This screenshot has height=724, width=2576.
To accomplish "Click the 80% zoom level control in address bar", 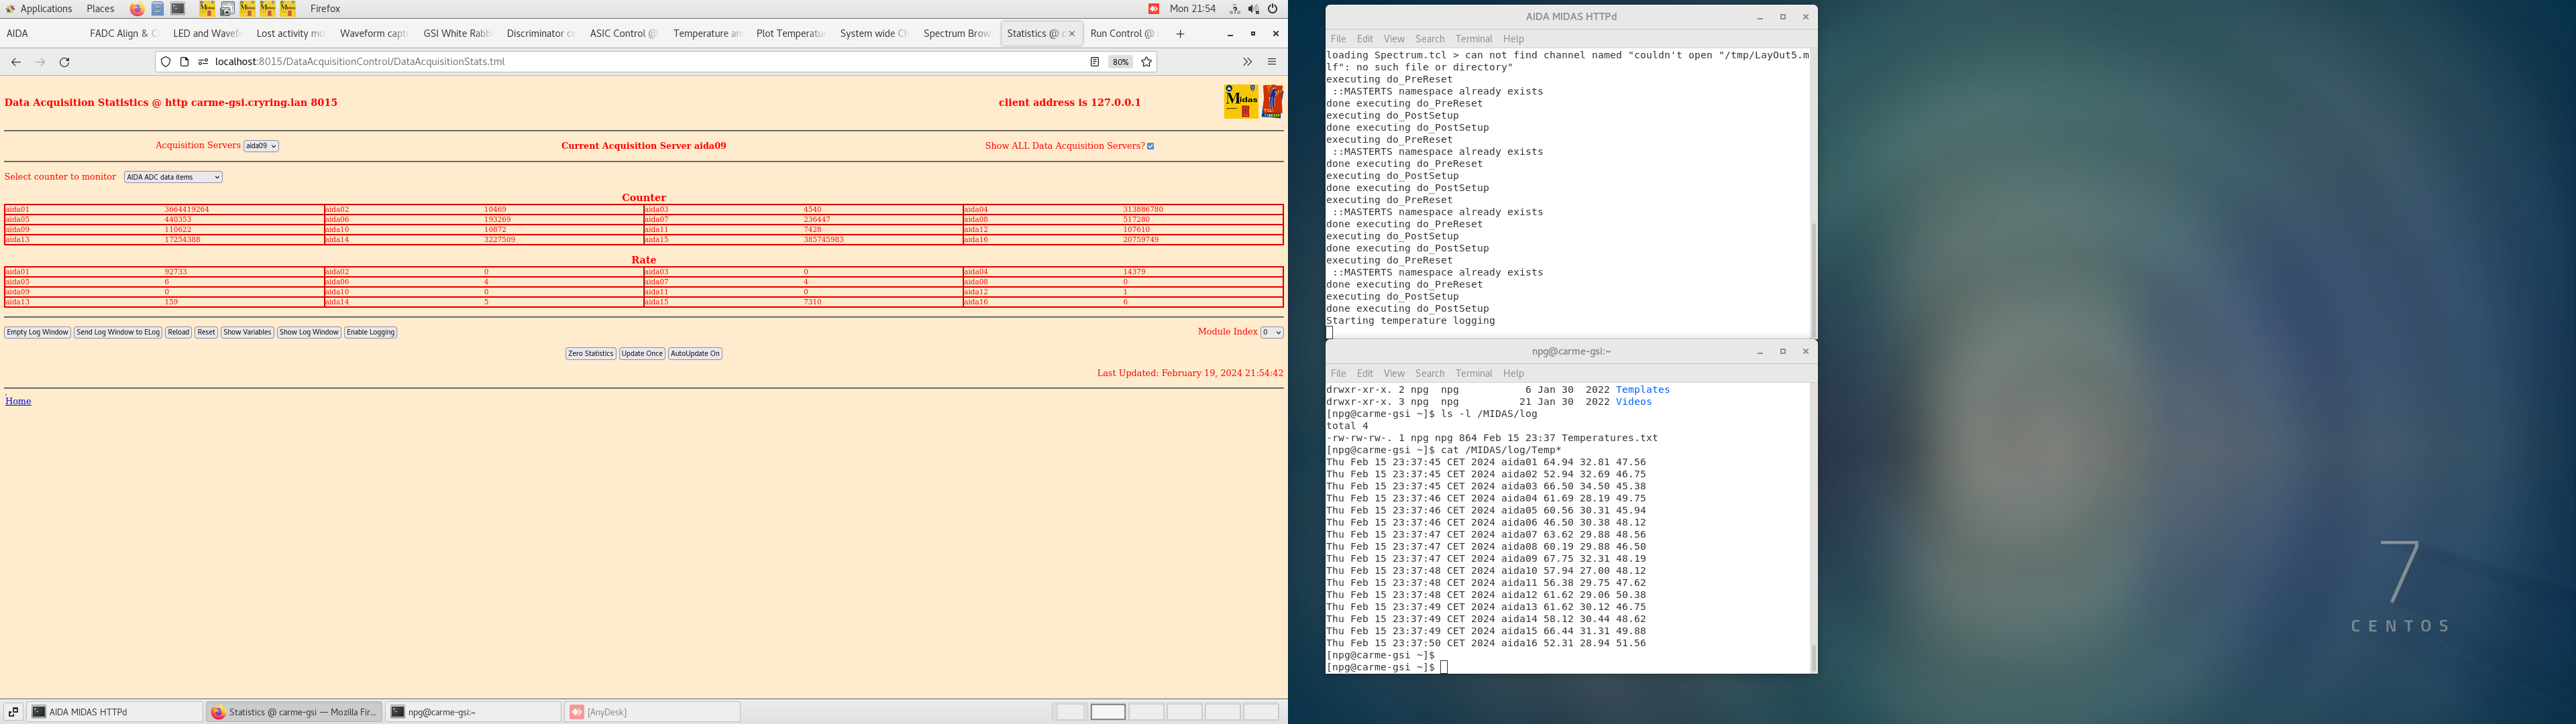I will 1119,61.
